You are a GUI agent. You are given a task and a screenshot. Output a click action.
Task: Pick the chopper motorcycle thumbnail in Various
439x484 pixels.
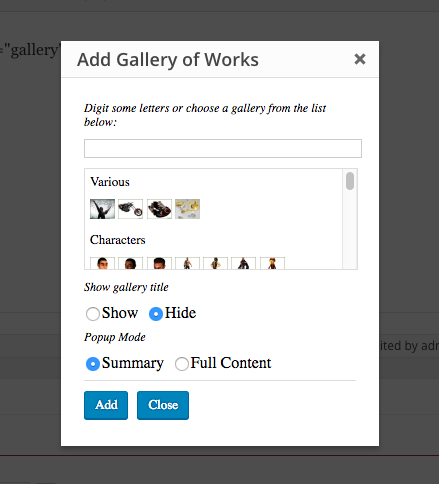[130, 209]
